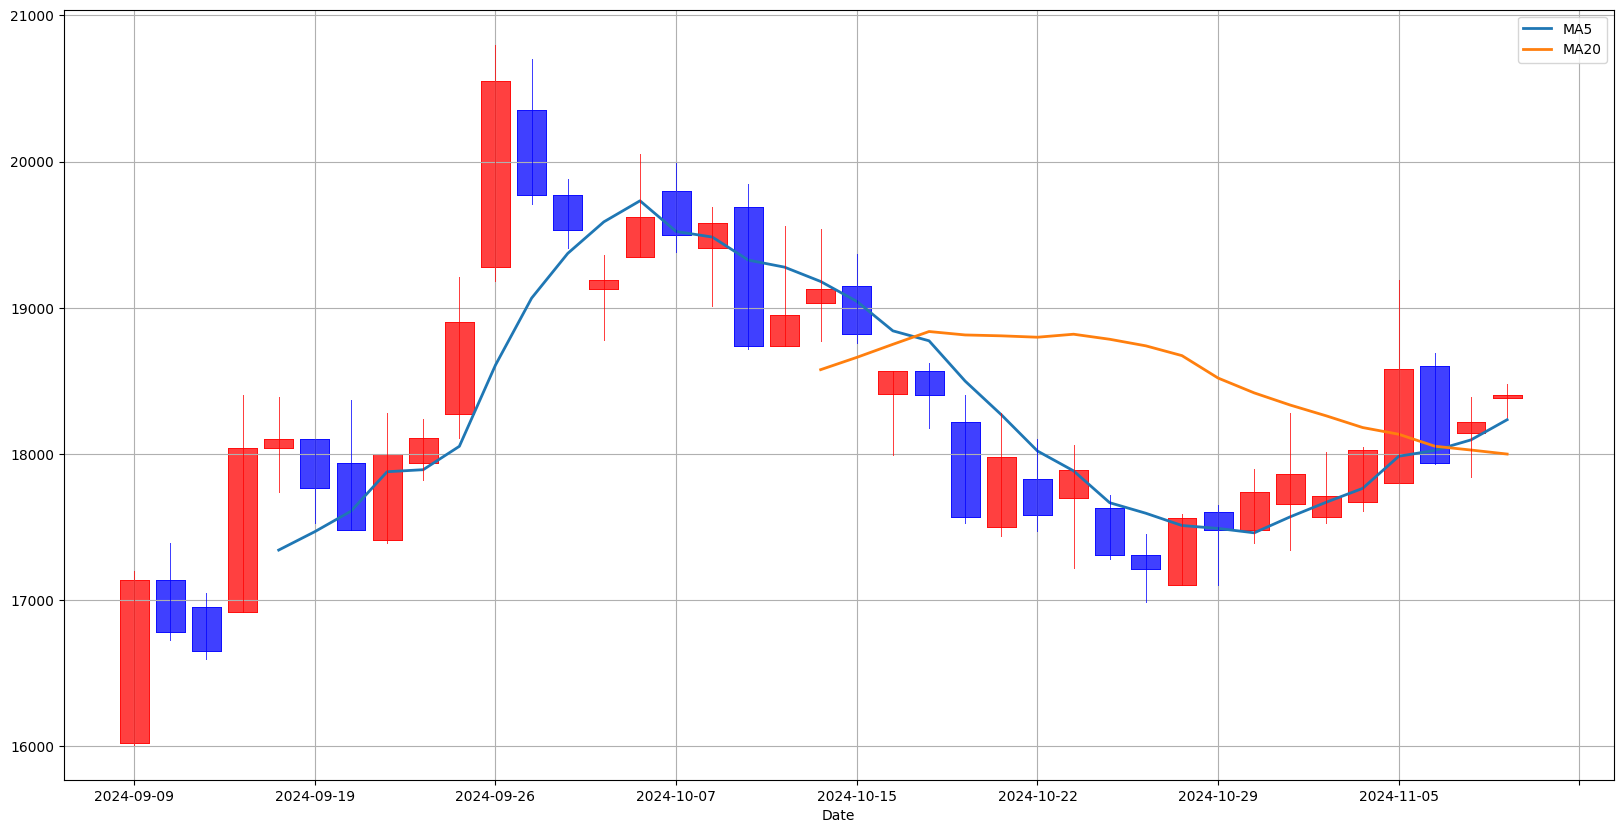Click the 2024-09-09 date label
The image size is (1623, 833).
[x=134, y=797]
